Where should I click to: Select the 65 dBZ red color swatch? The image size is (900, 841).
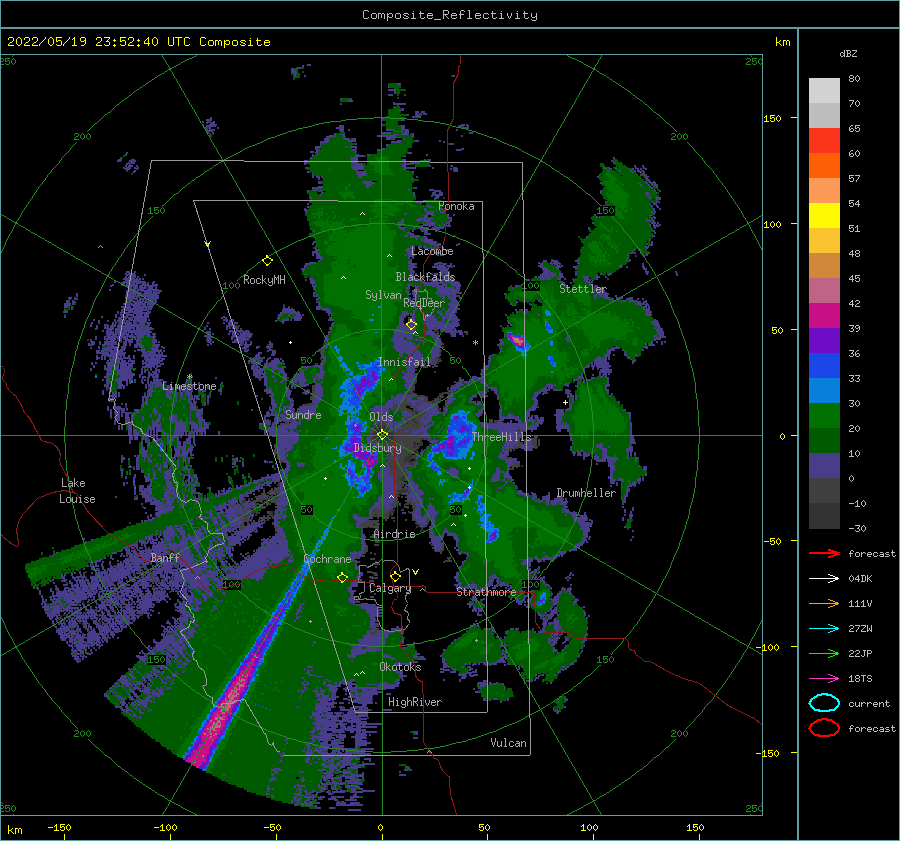(x=824, y=141)
